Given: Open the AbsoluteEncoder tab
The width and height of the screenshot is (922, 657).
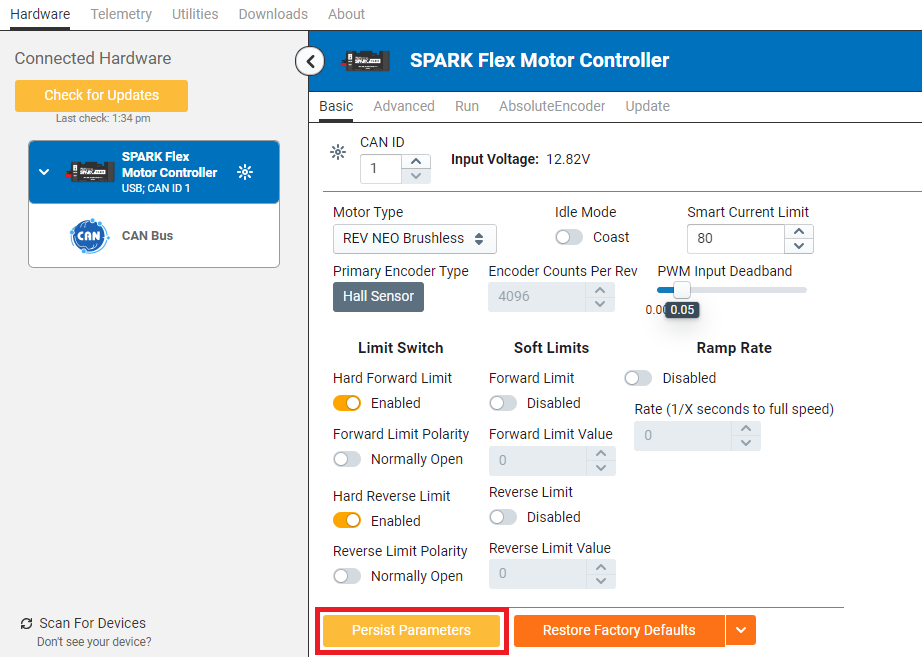Looking at the screenshot, I should pos(552,106).
